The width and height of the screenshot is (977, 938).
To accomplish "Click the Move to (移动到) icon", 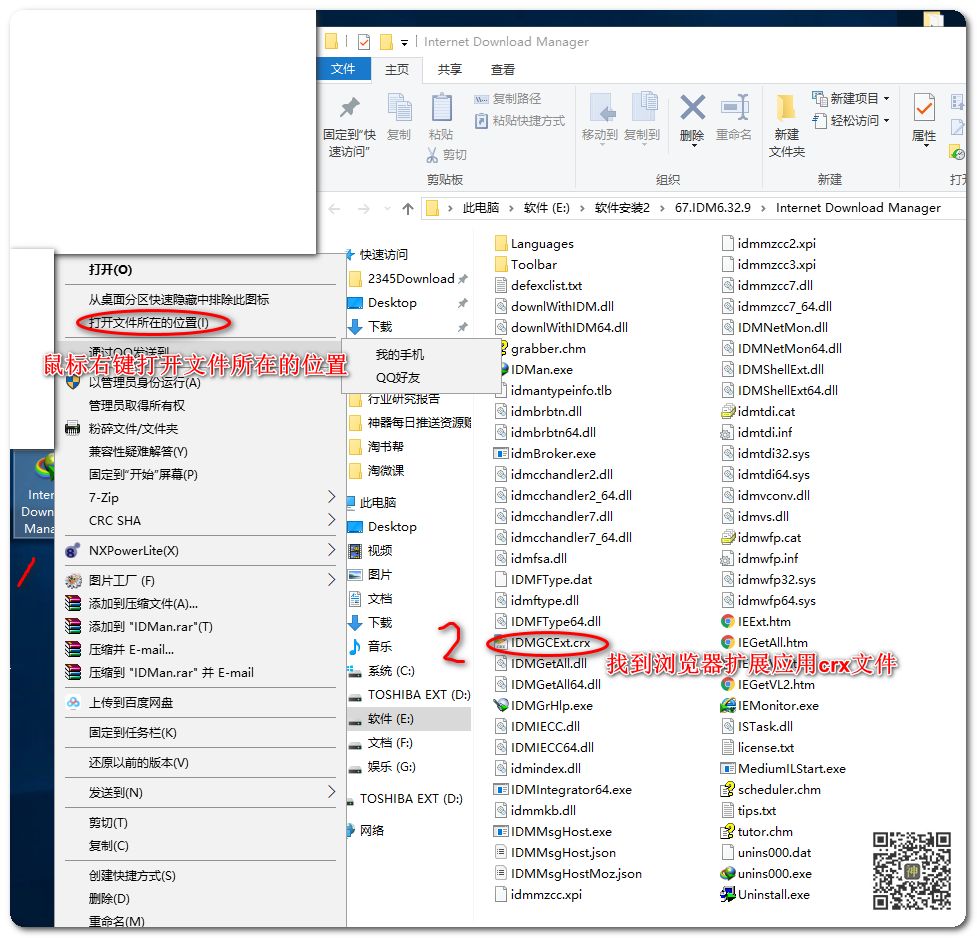I will pyautogui.click(x=601, y=107).
